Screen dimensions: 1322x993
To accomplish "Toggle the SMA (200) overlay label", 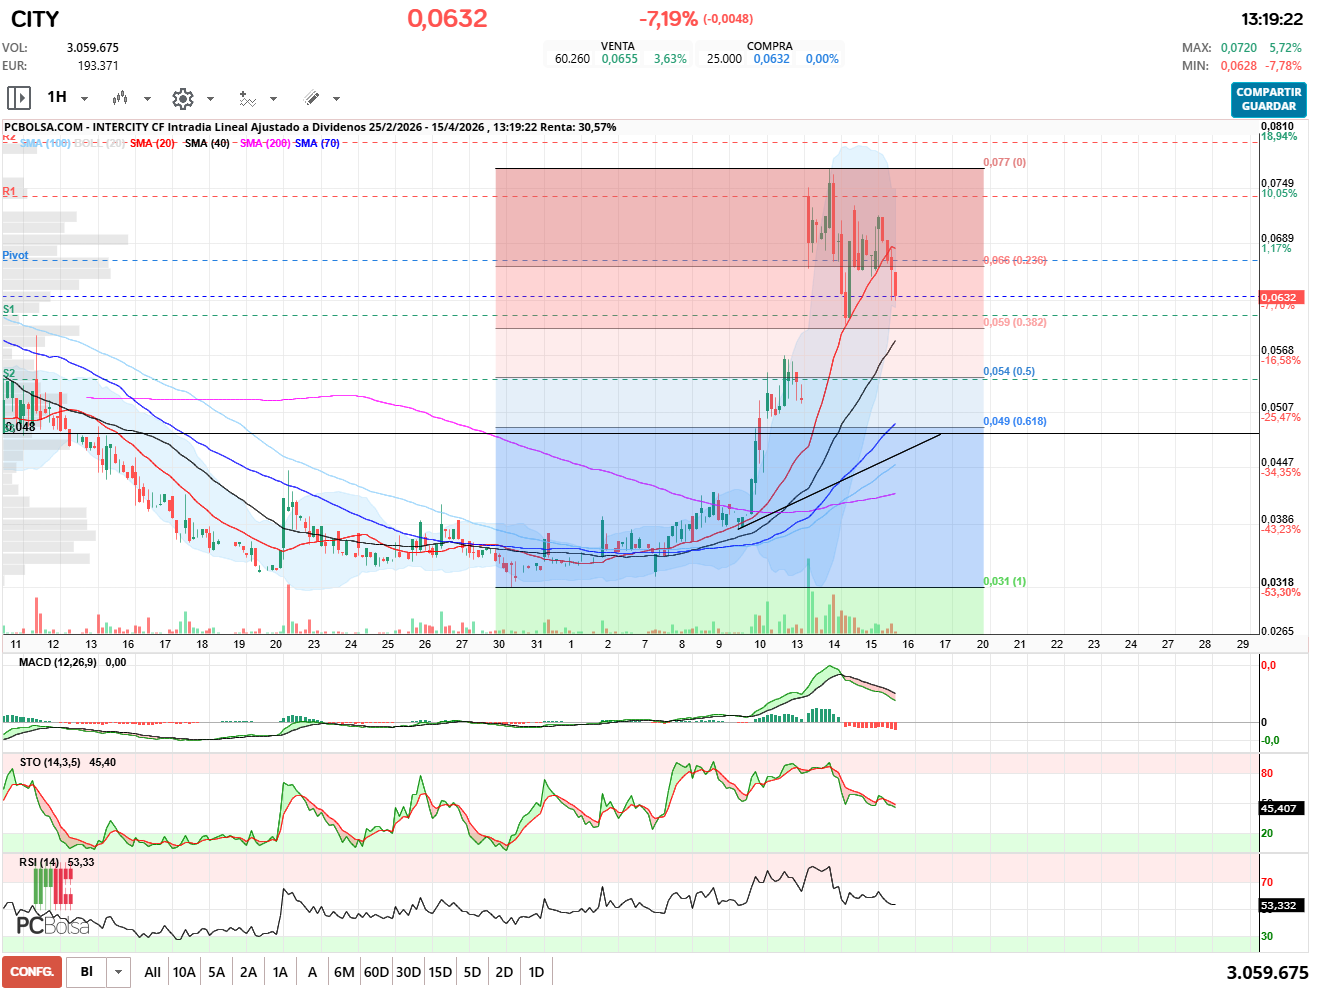I will coord(265,144).
